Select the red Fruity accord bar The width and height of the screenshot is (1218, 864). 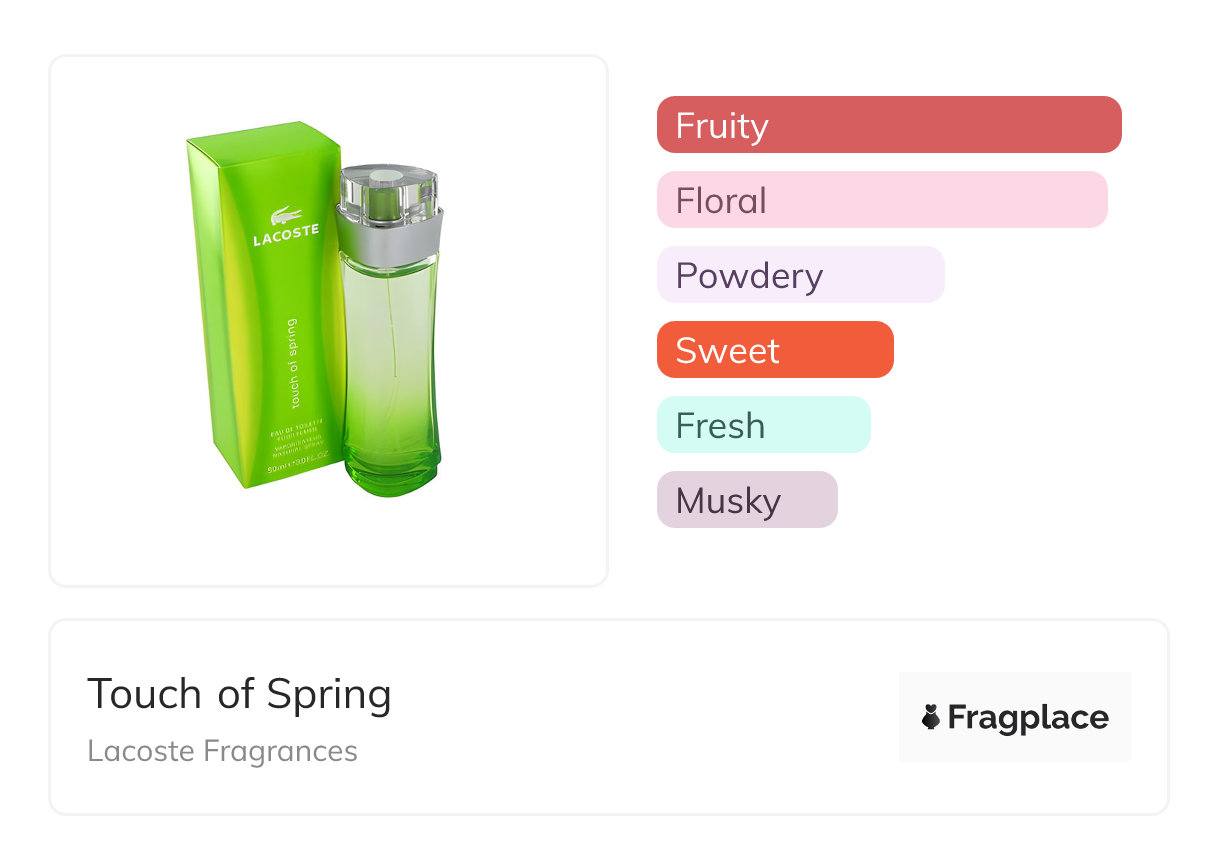pyautogui.click(x=888, y=125)
